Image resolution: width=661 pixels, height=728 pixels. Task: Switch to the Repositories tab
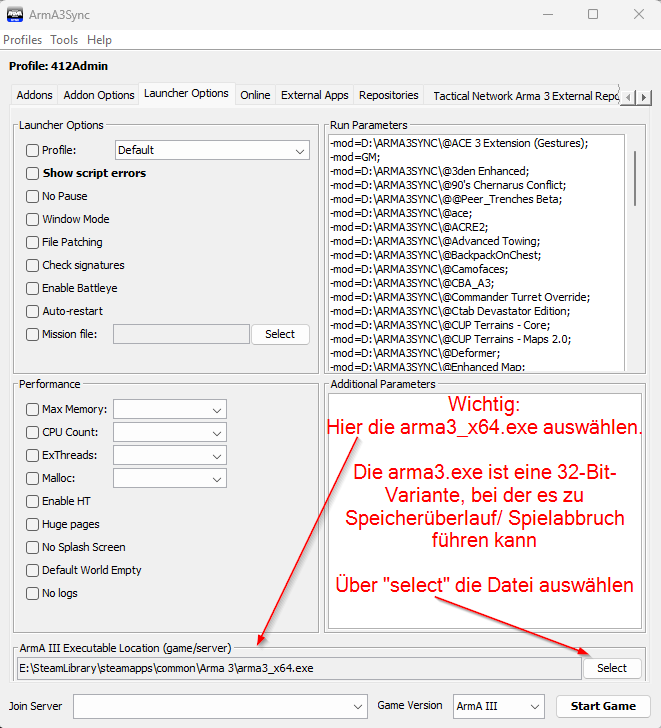point(389,96)
